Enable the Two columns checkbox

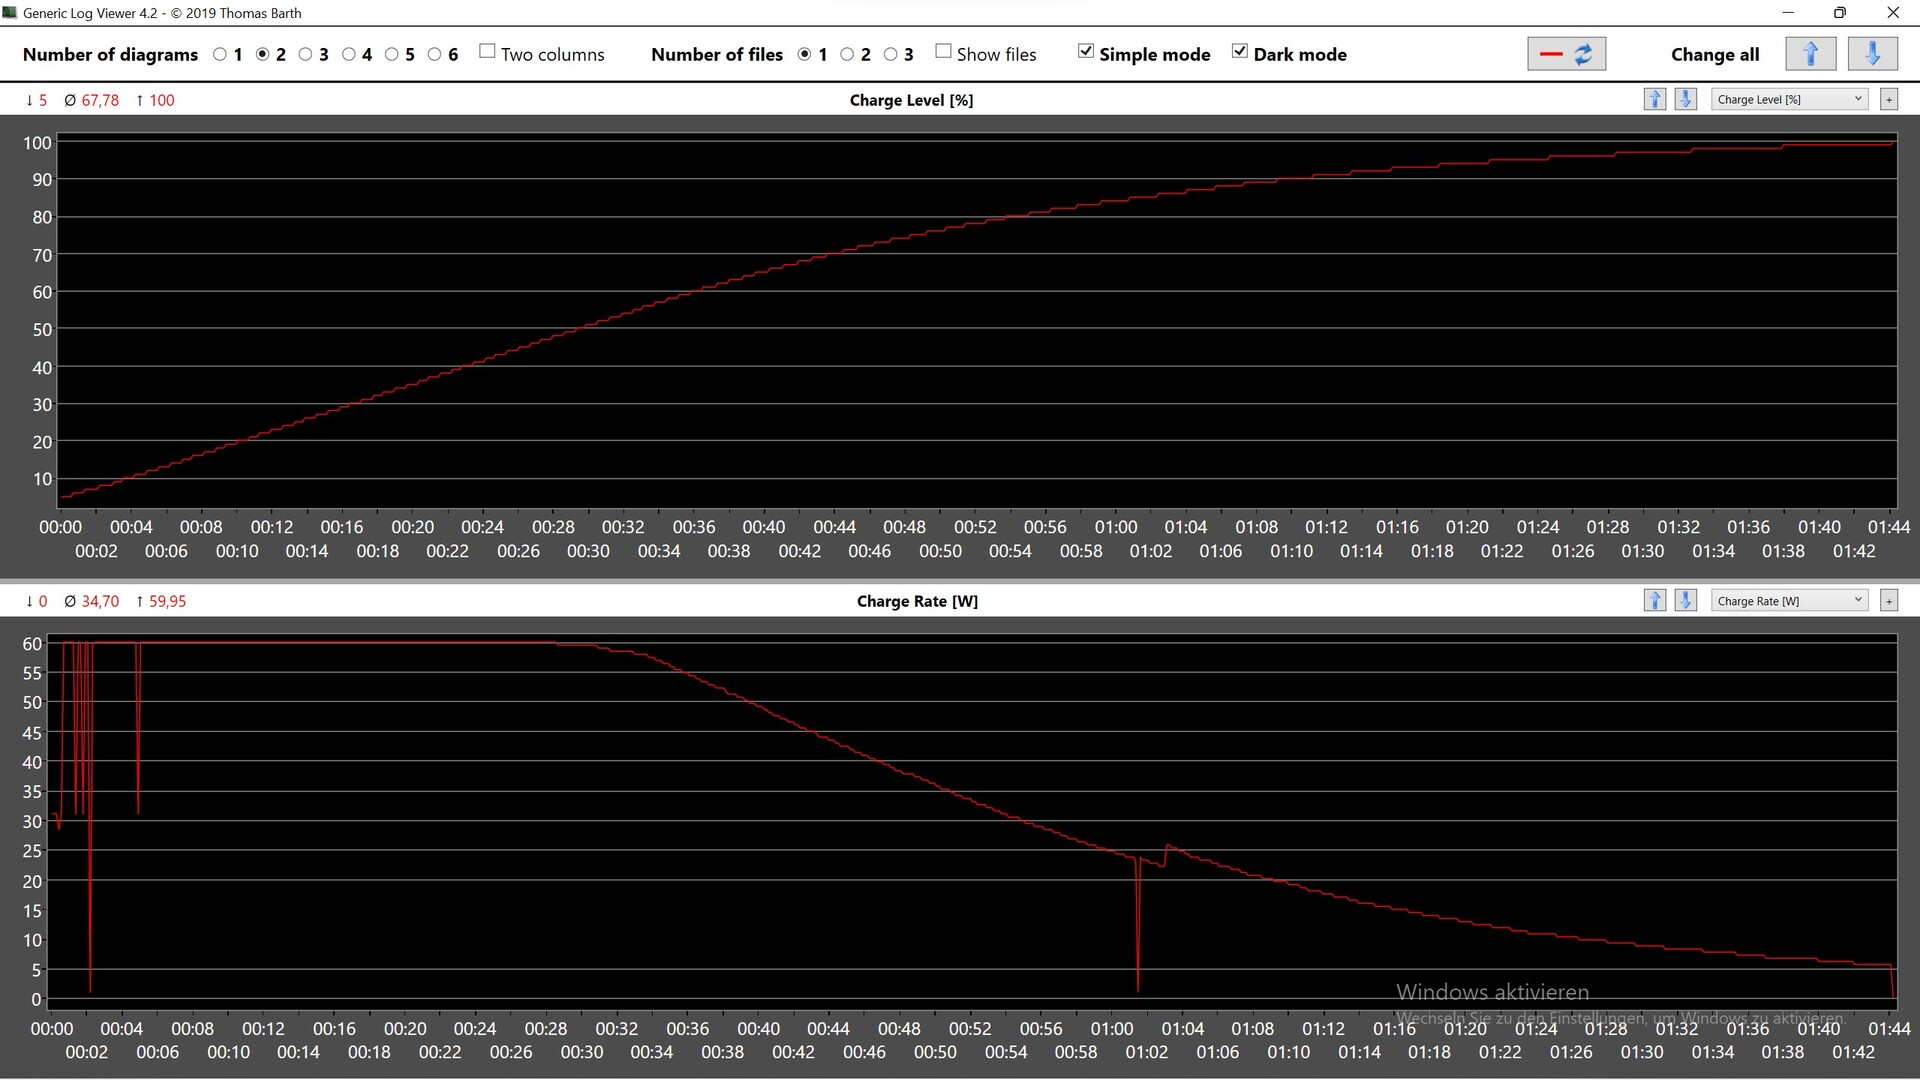click(x=487, y=52)
